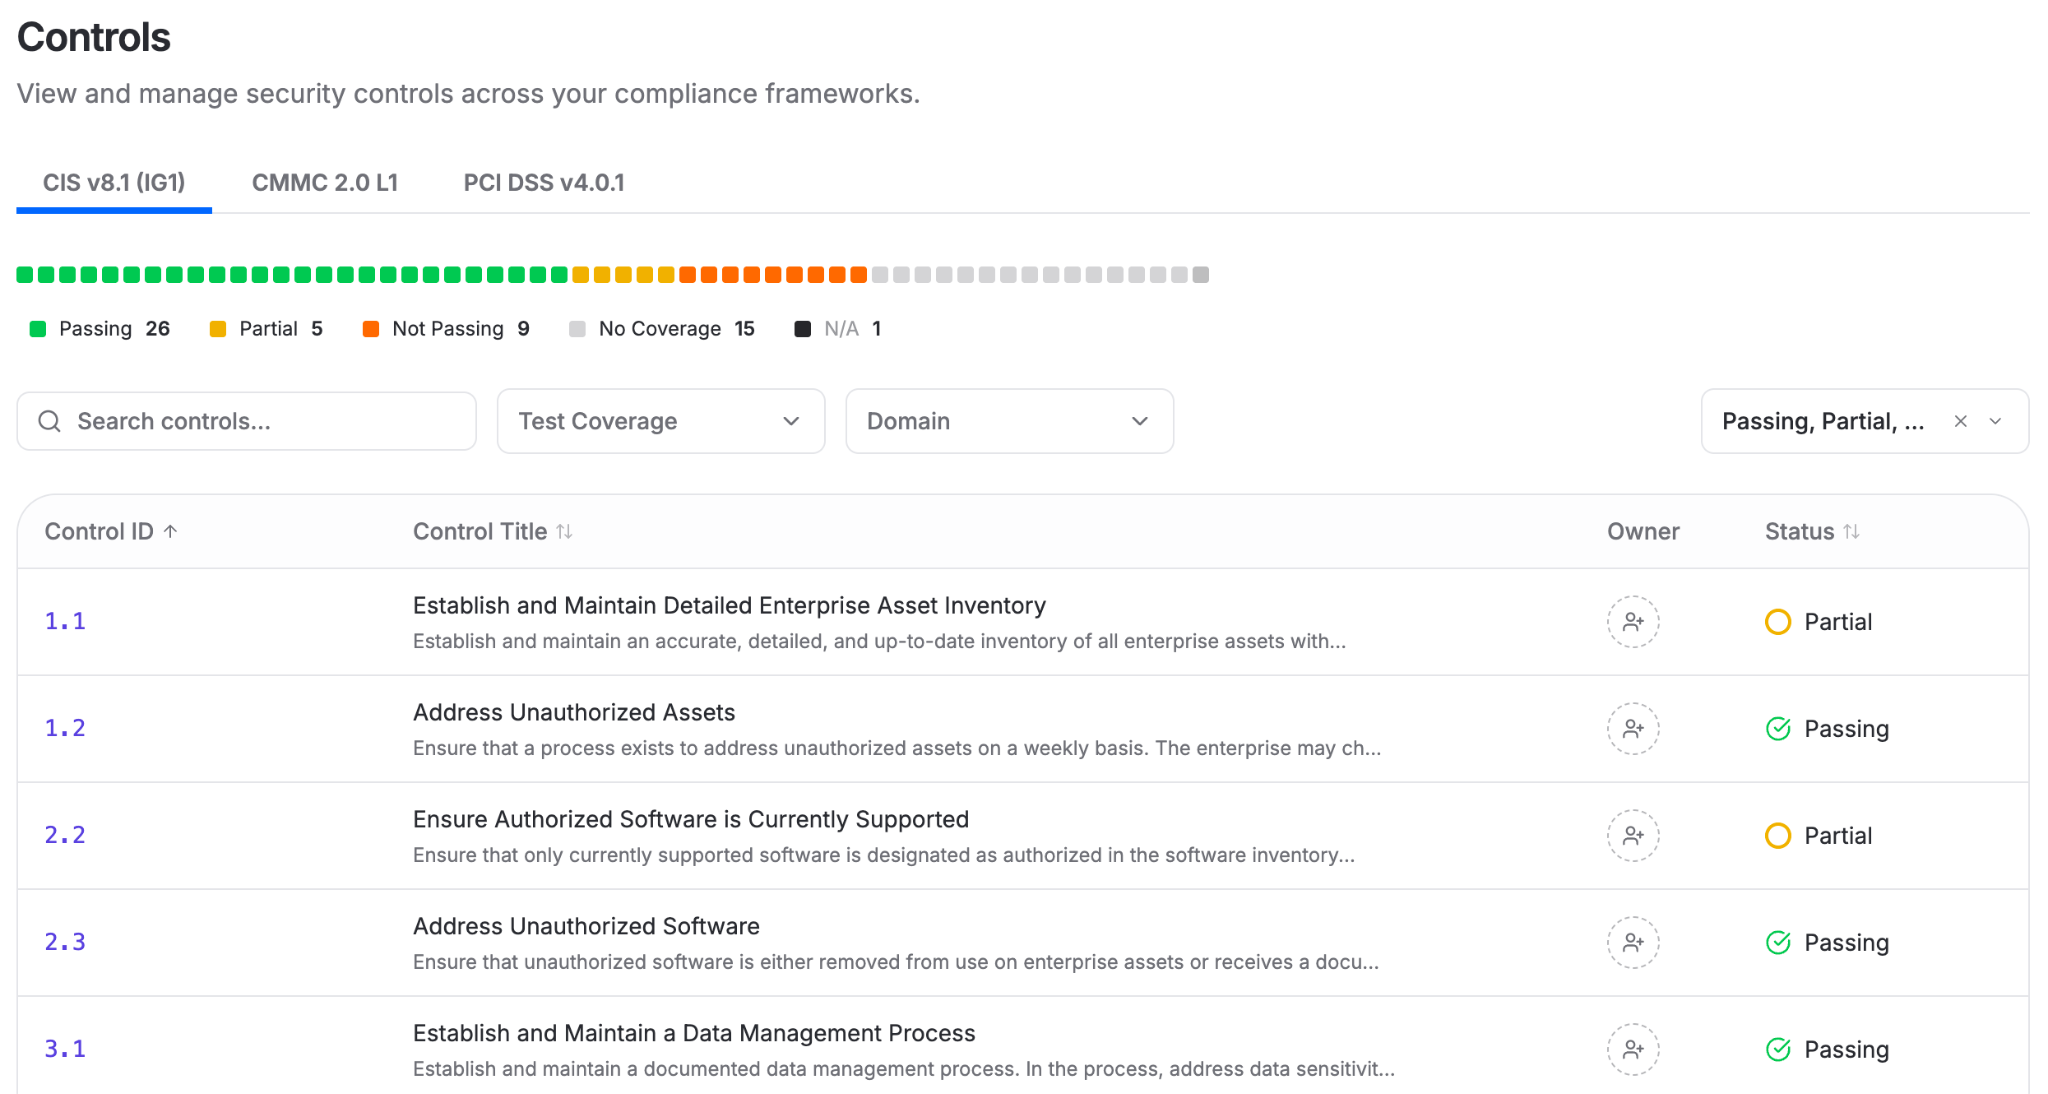Sort table by Status column
Viewport: 2048px width, 1094px height.
tap(1852, 532)
